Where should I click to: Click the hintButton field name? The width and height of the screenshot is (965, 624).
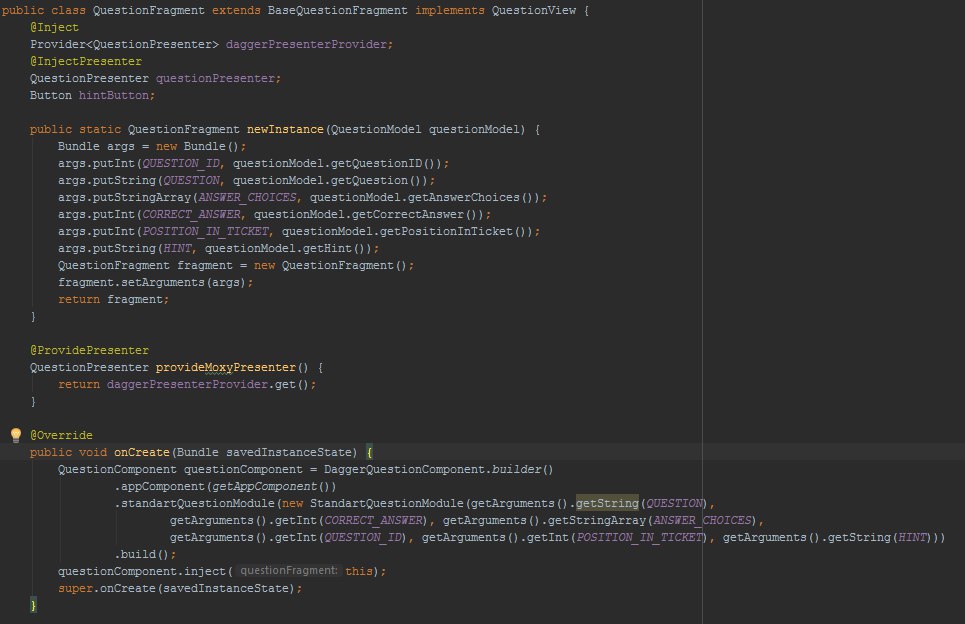113,95
